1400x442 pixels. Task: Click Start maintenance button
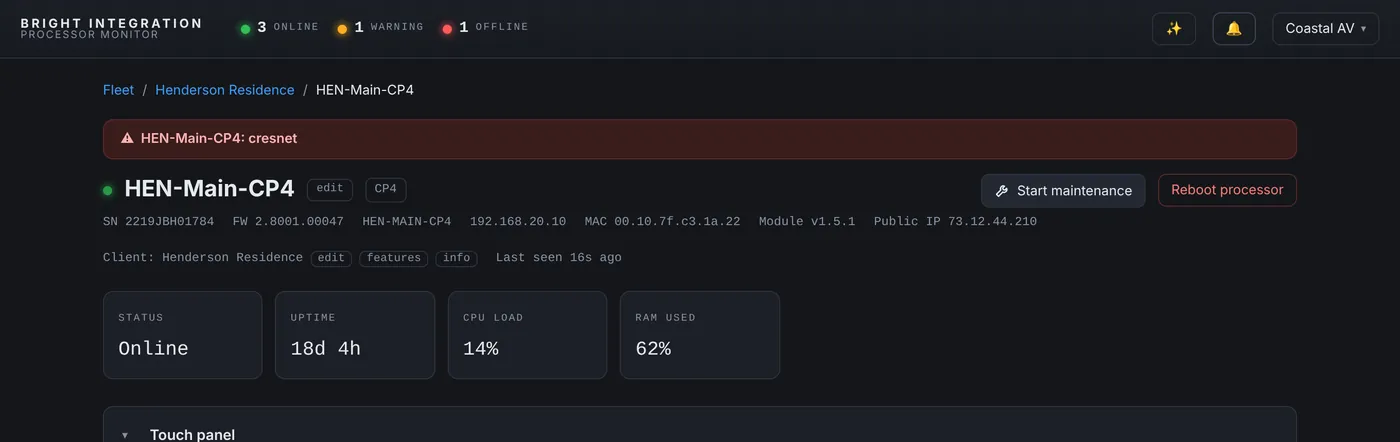coord(1063,190)
